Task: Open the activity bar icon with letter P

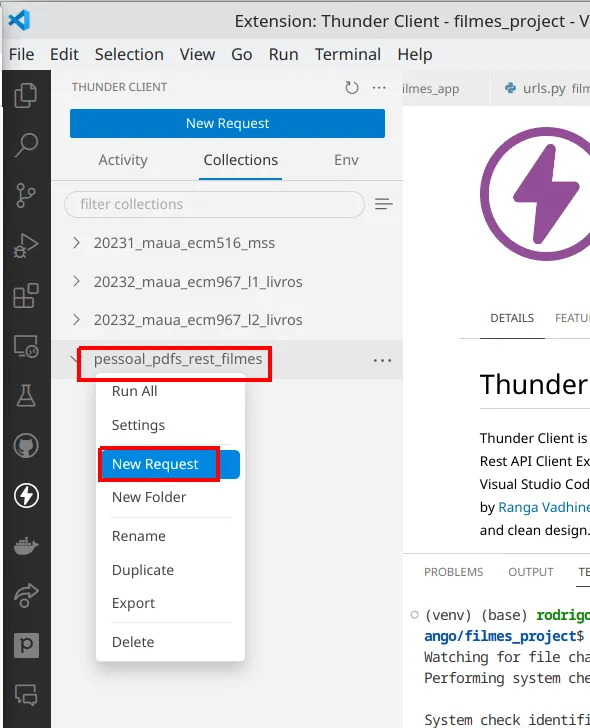Action: (x=26, y=645)
